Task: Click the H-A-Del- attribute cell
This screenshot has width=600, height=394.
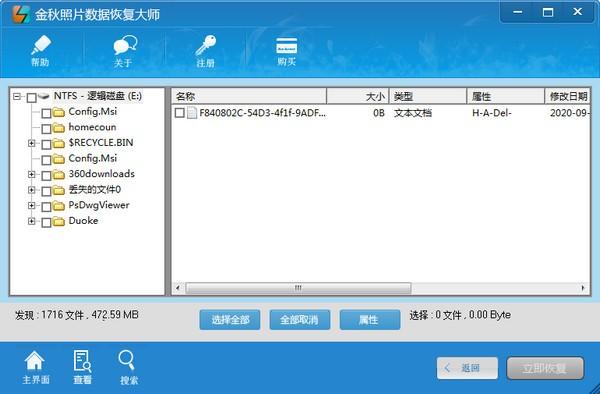Action: (492, 113)
